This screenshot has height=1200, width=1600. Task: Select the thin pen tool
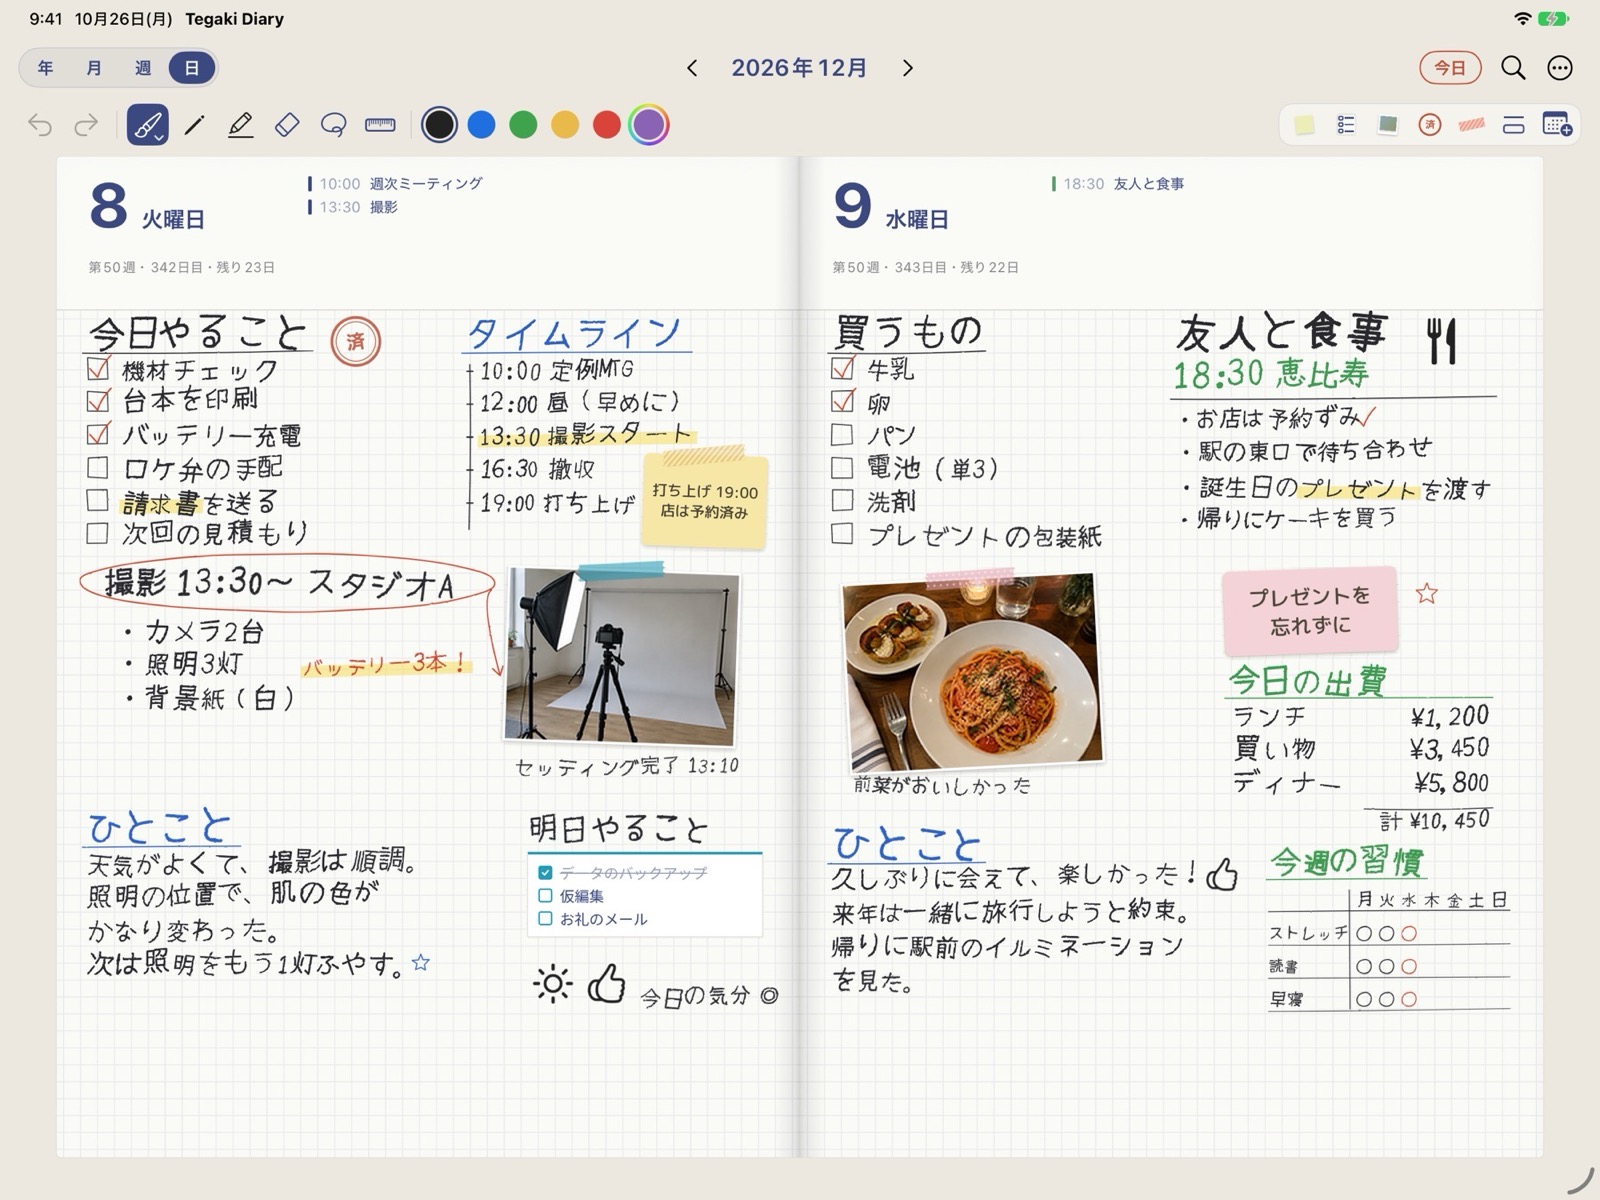point(195,125)
